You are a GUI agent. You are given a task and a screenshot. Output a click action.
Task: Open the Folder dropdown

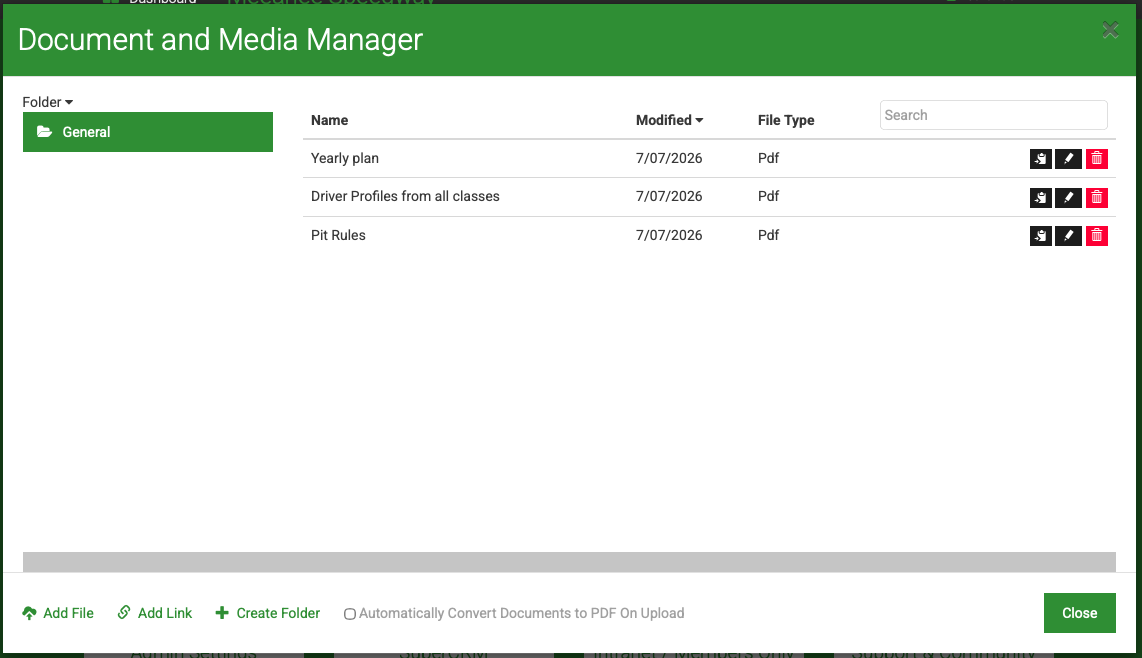47,102
